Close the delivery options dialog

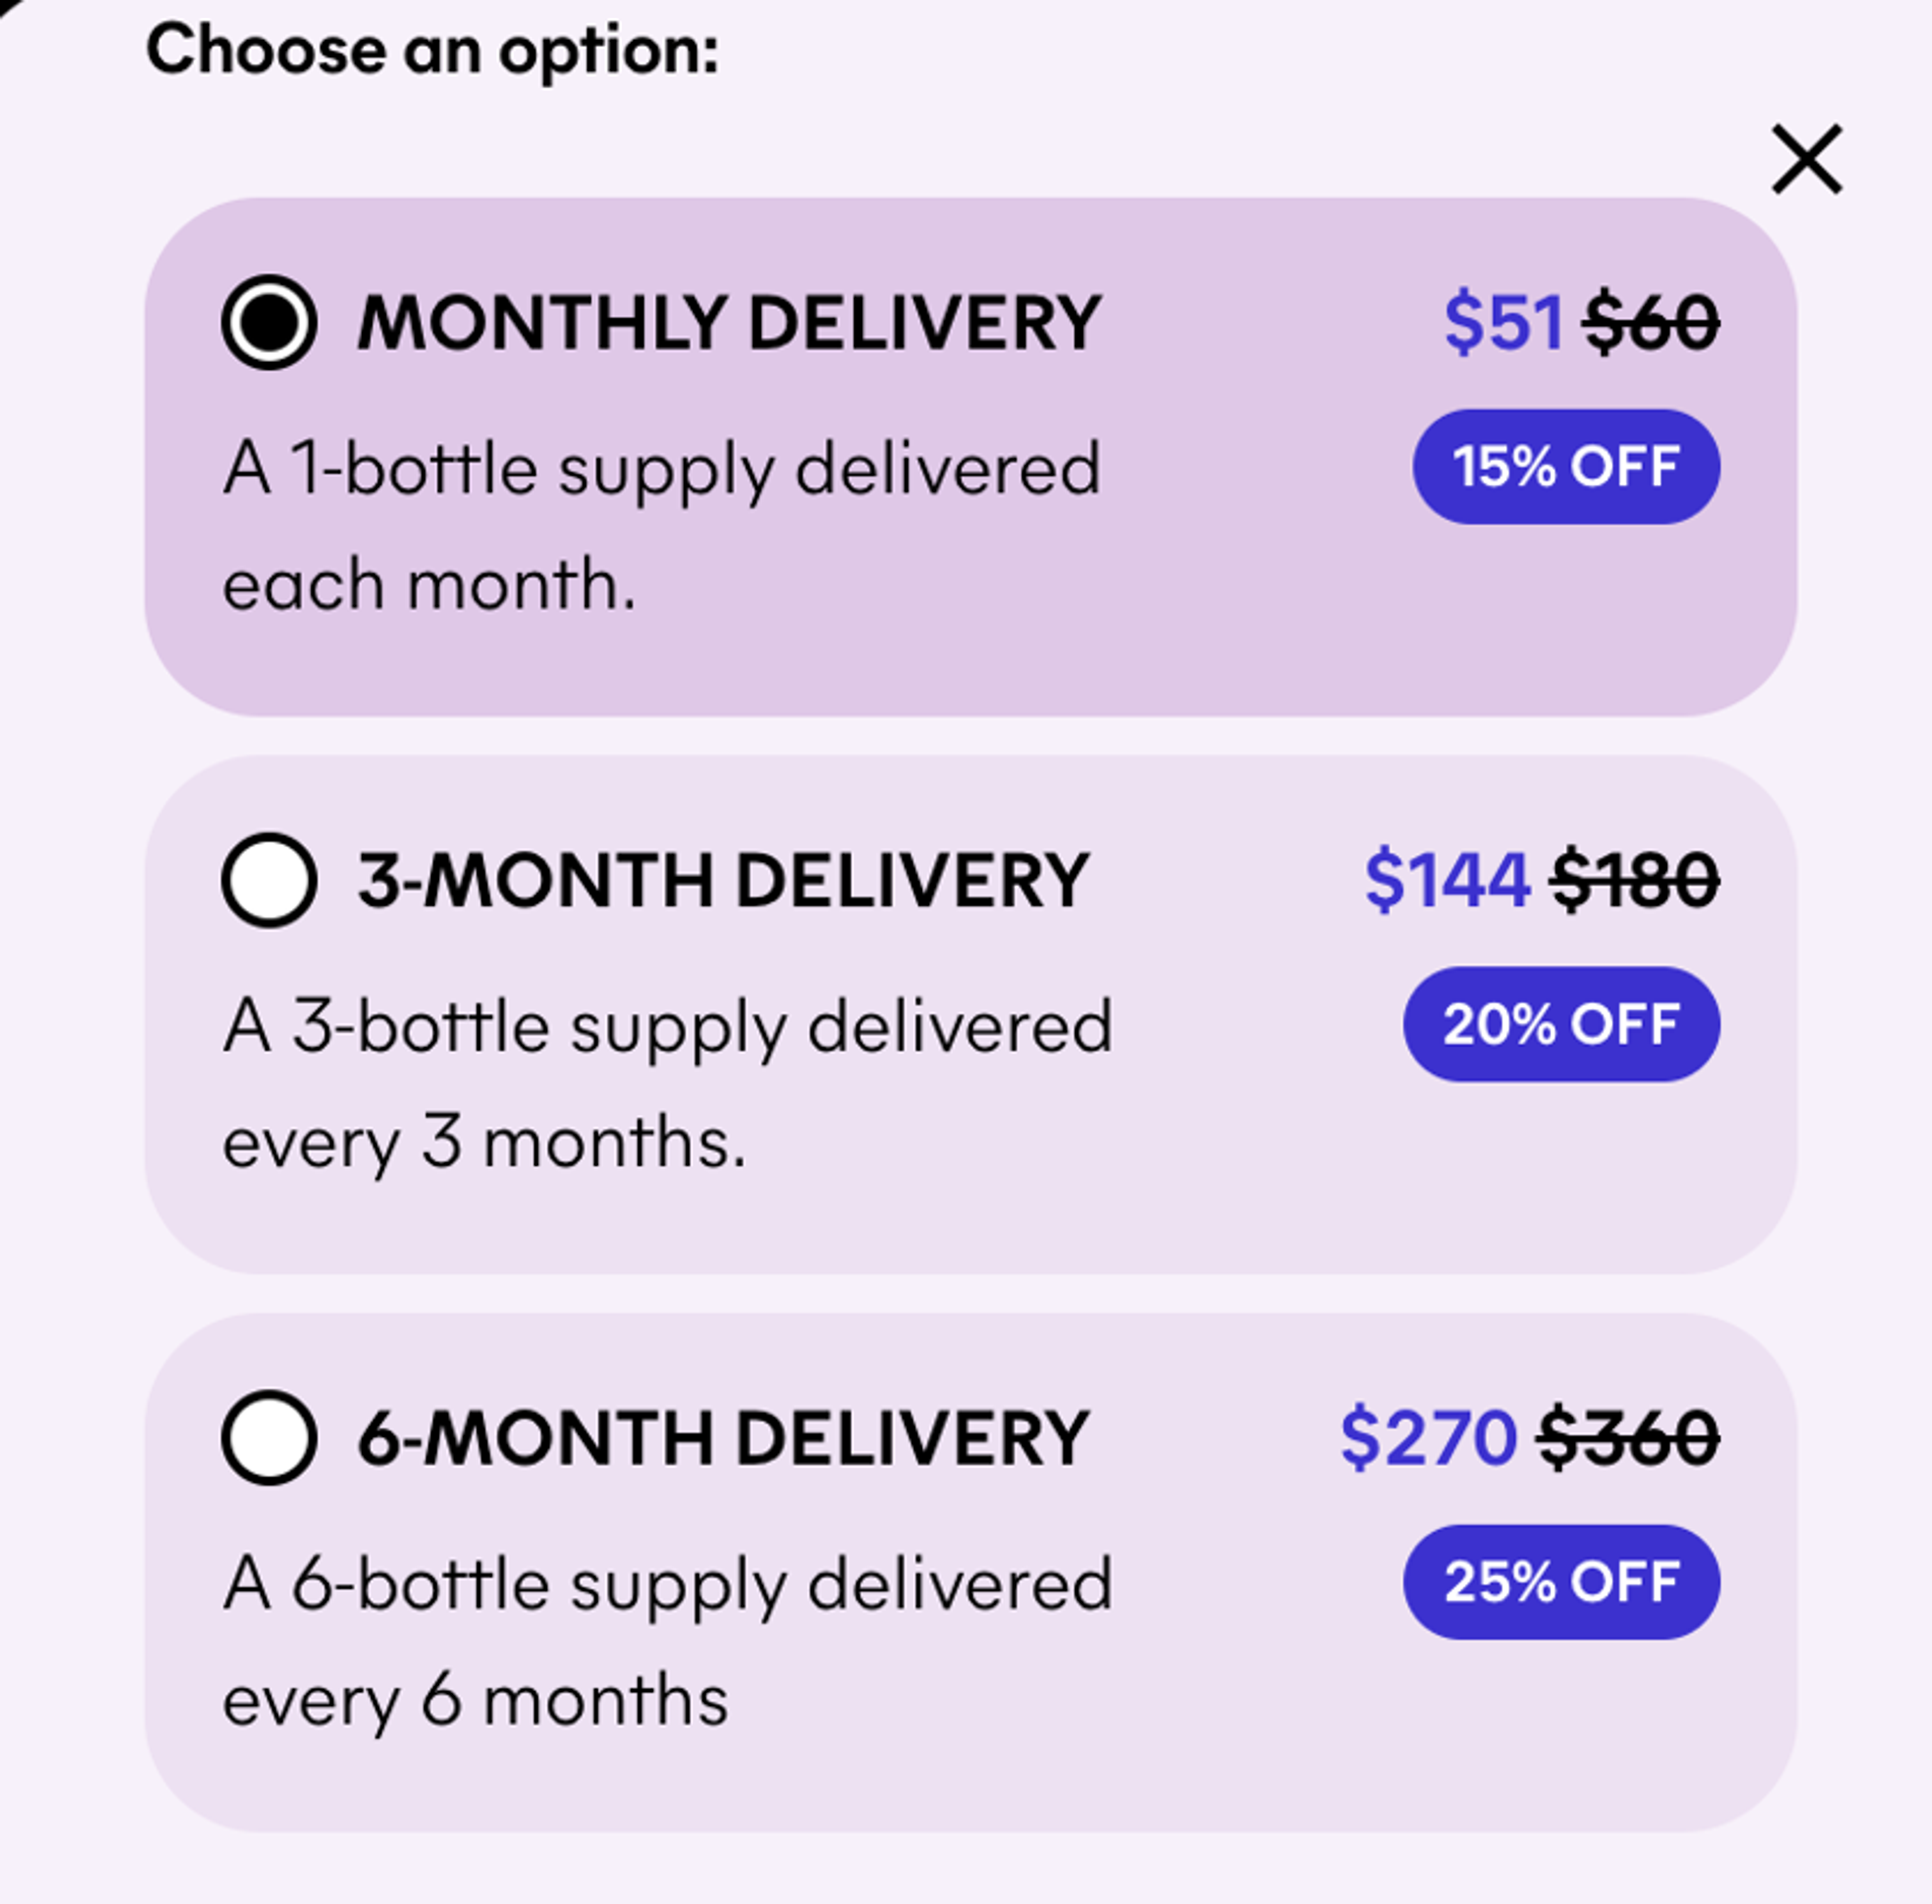tap(1806, 157)
